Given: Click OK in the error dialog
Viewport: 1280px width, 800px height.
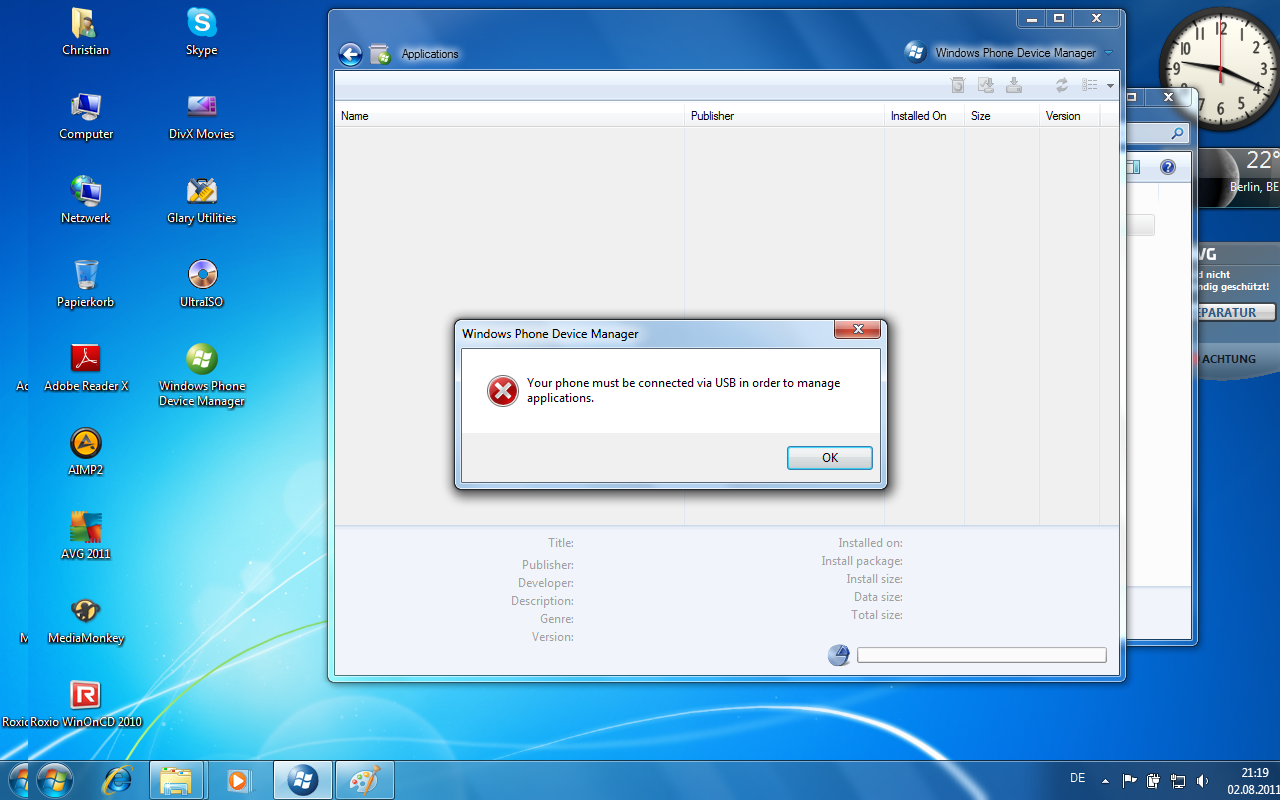Looking at the screenshot, I should [829, 458].
